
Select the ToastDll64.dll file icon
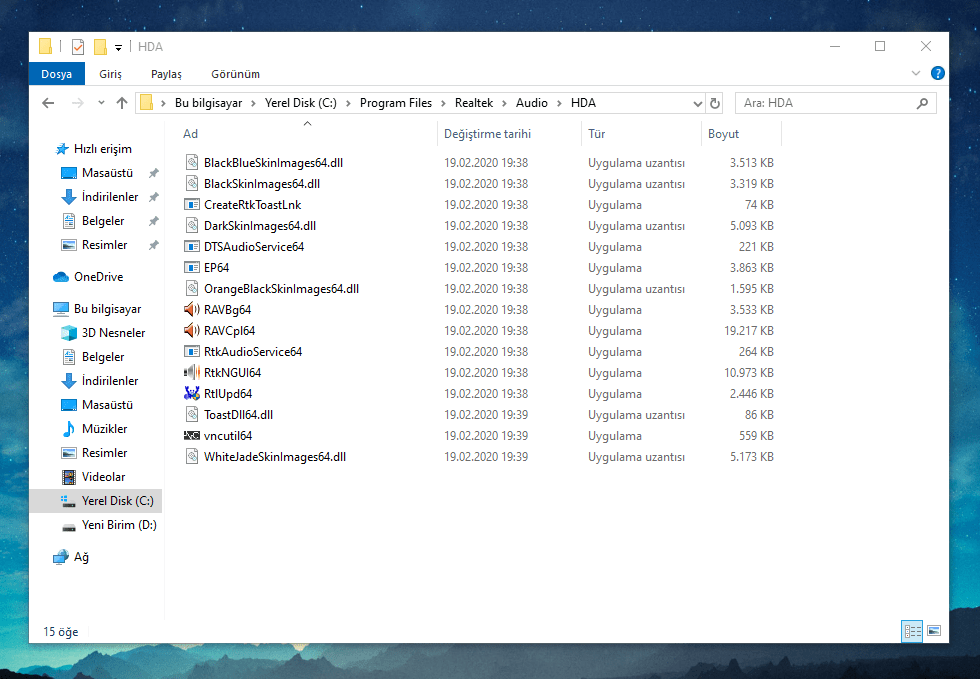tap(192, 415)
